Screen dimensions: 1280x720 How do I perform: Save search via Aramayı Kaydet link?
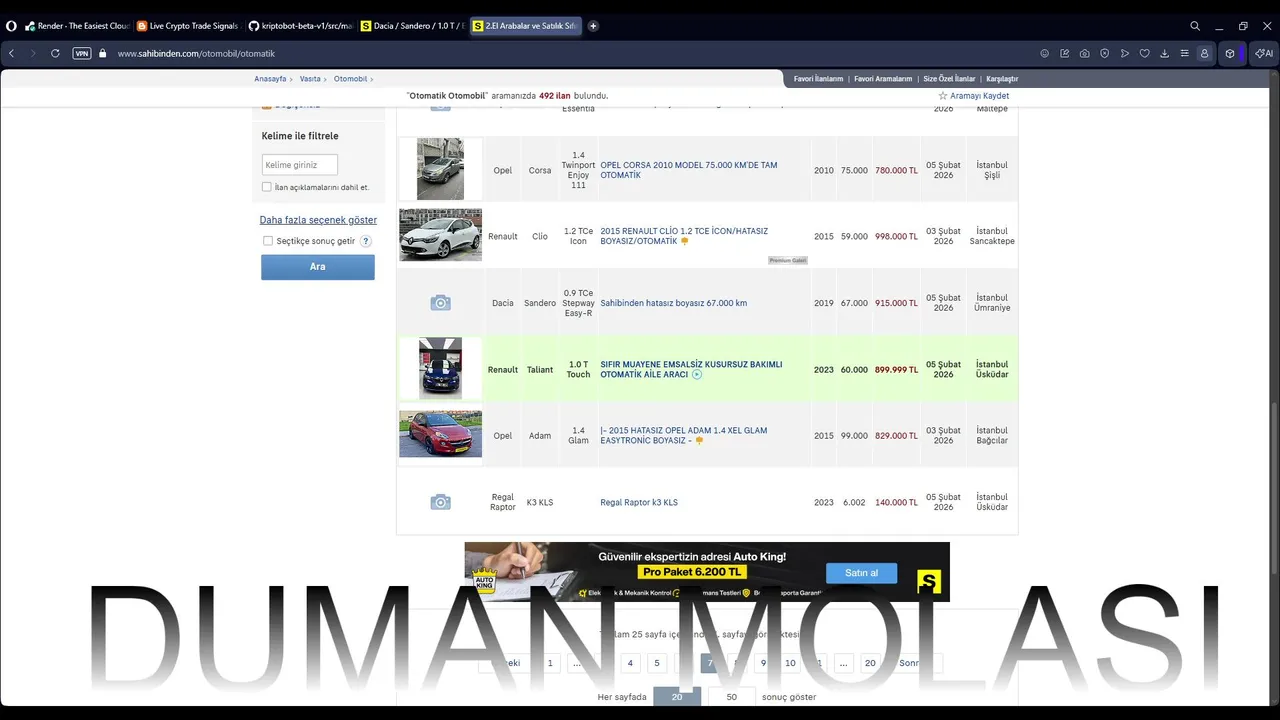979,96
